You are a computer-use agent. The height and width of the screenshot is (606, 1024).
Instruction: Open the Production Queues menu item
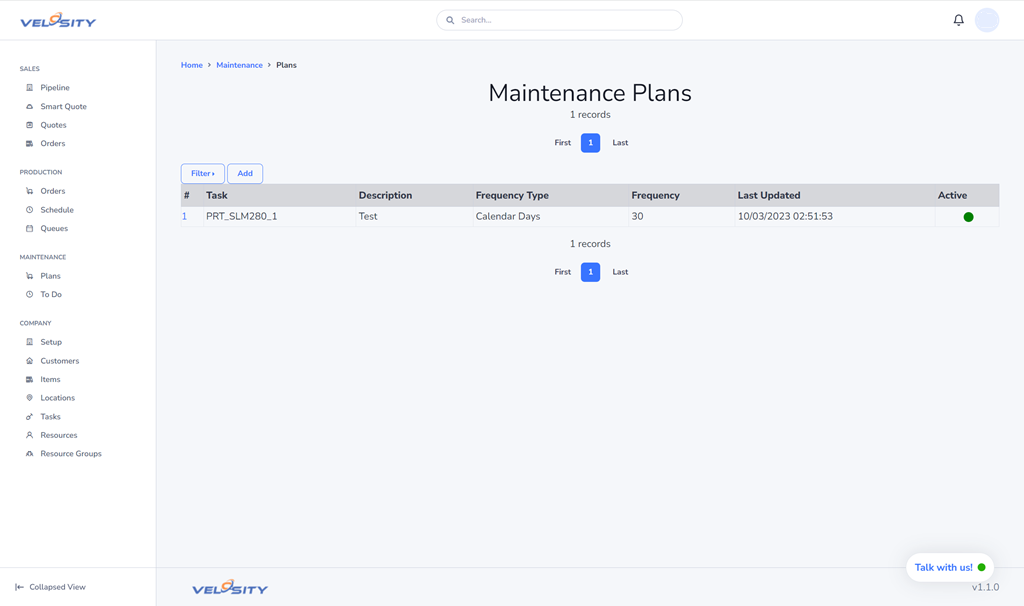54,229
